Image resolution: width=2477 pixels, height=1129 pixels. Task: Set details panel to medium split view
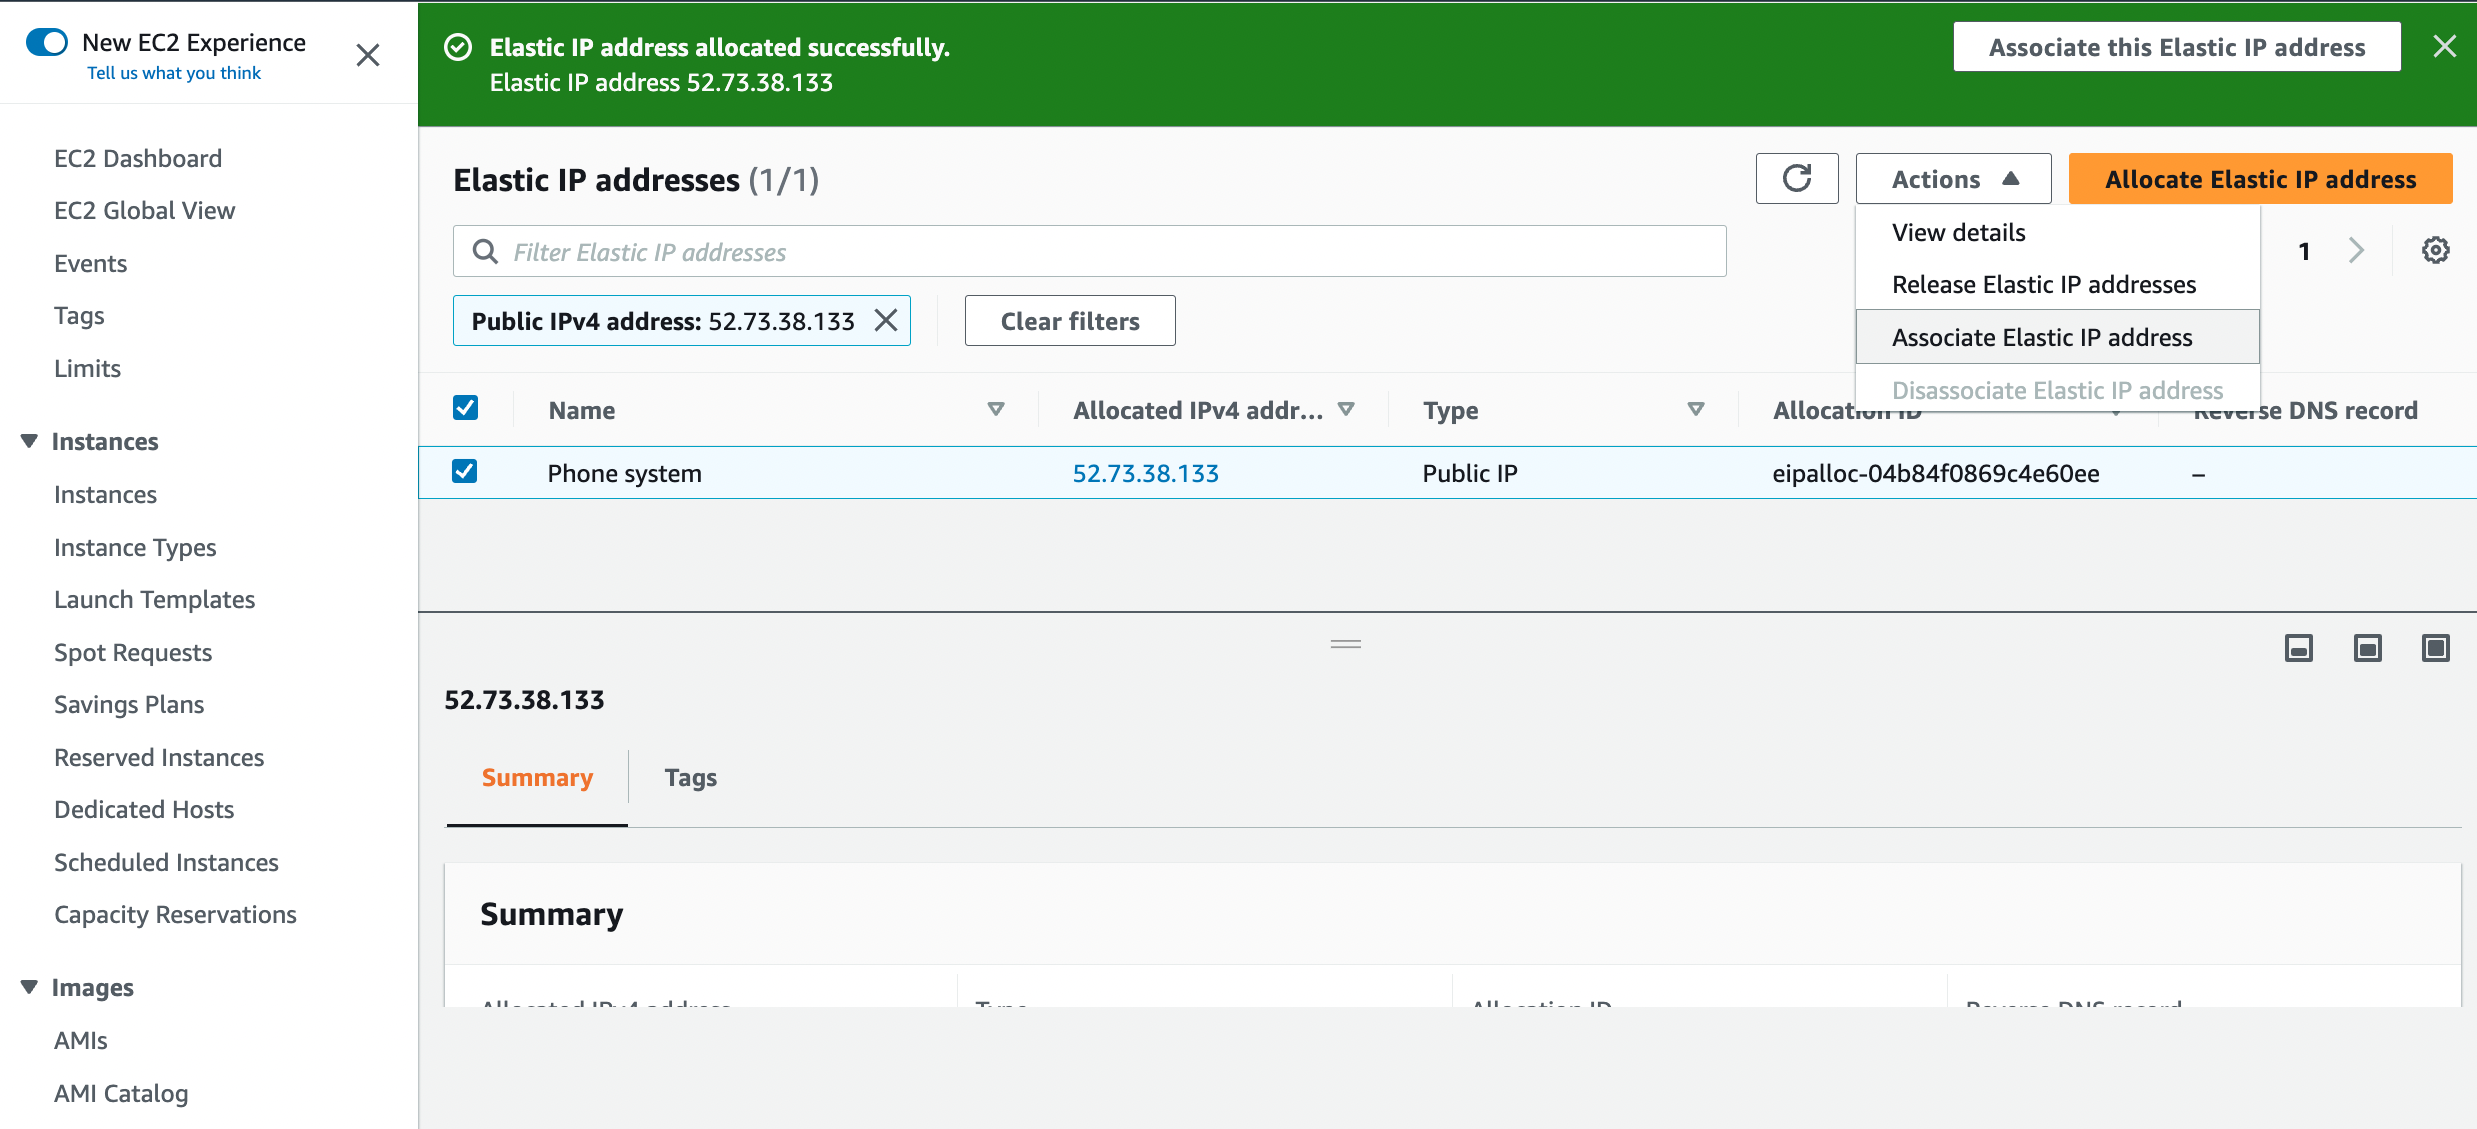point(2367,648)
